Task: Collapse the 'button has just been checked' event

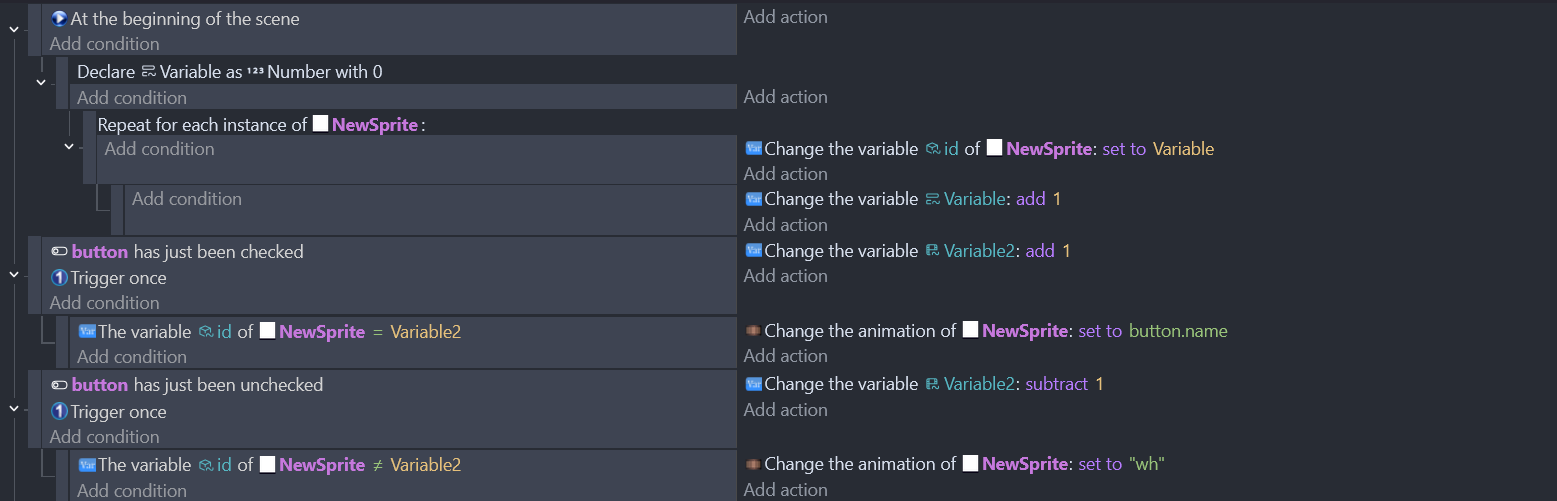Action: pyautogui.click(x=14, y=273)
